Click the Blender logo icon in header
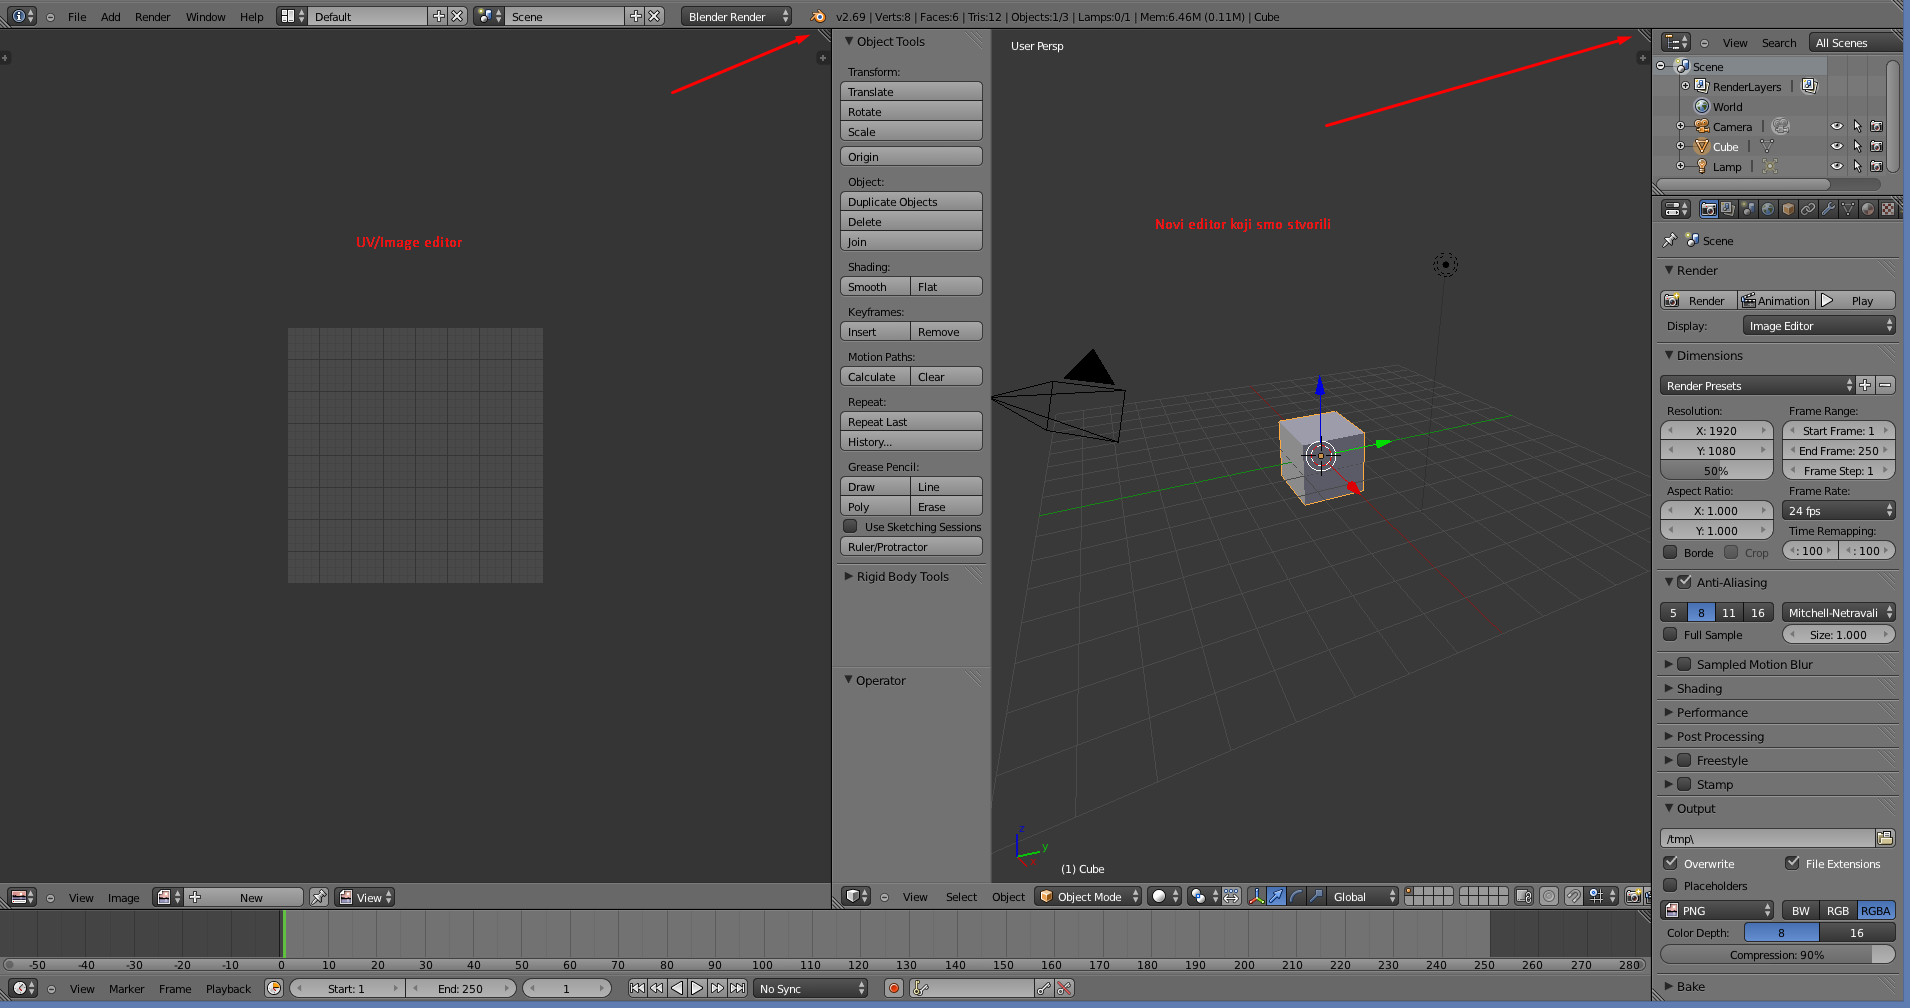1910x1008 pixels. point(818,16)
